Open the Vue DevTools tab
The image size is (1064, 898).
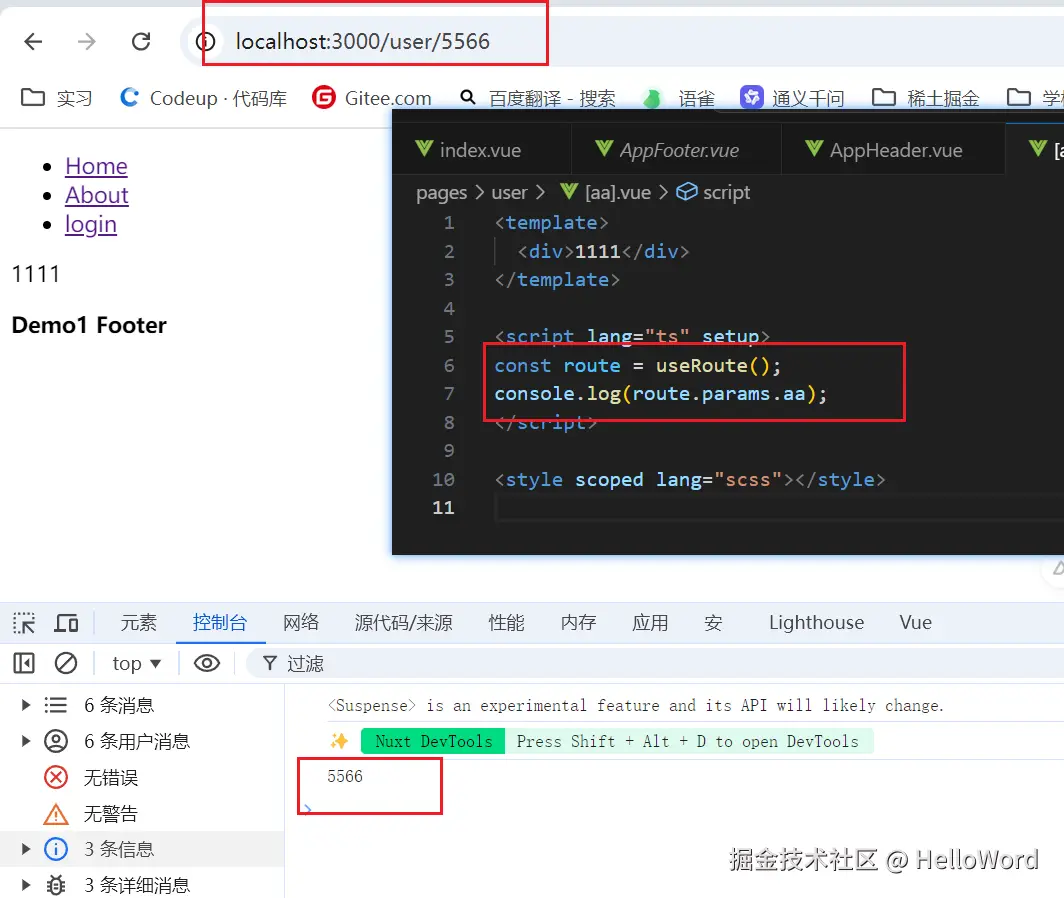pos(915,623)
